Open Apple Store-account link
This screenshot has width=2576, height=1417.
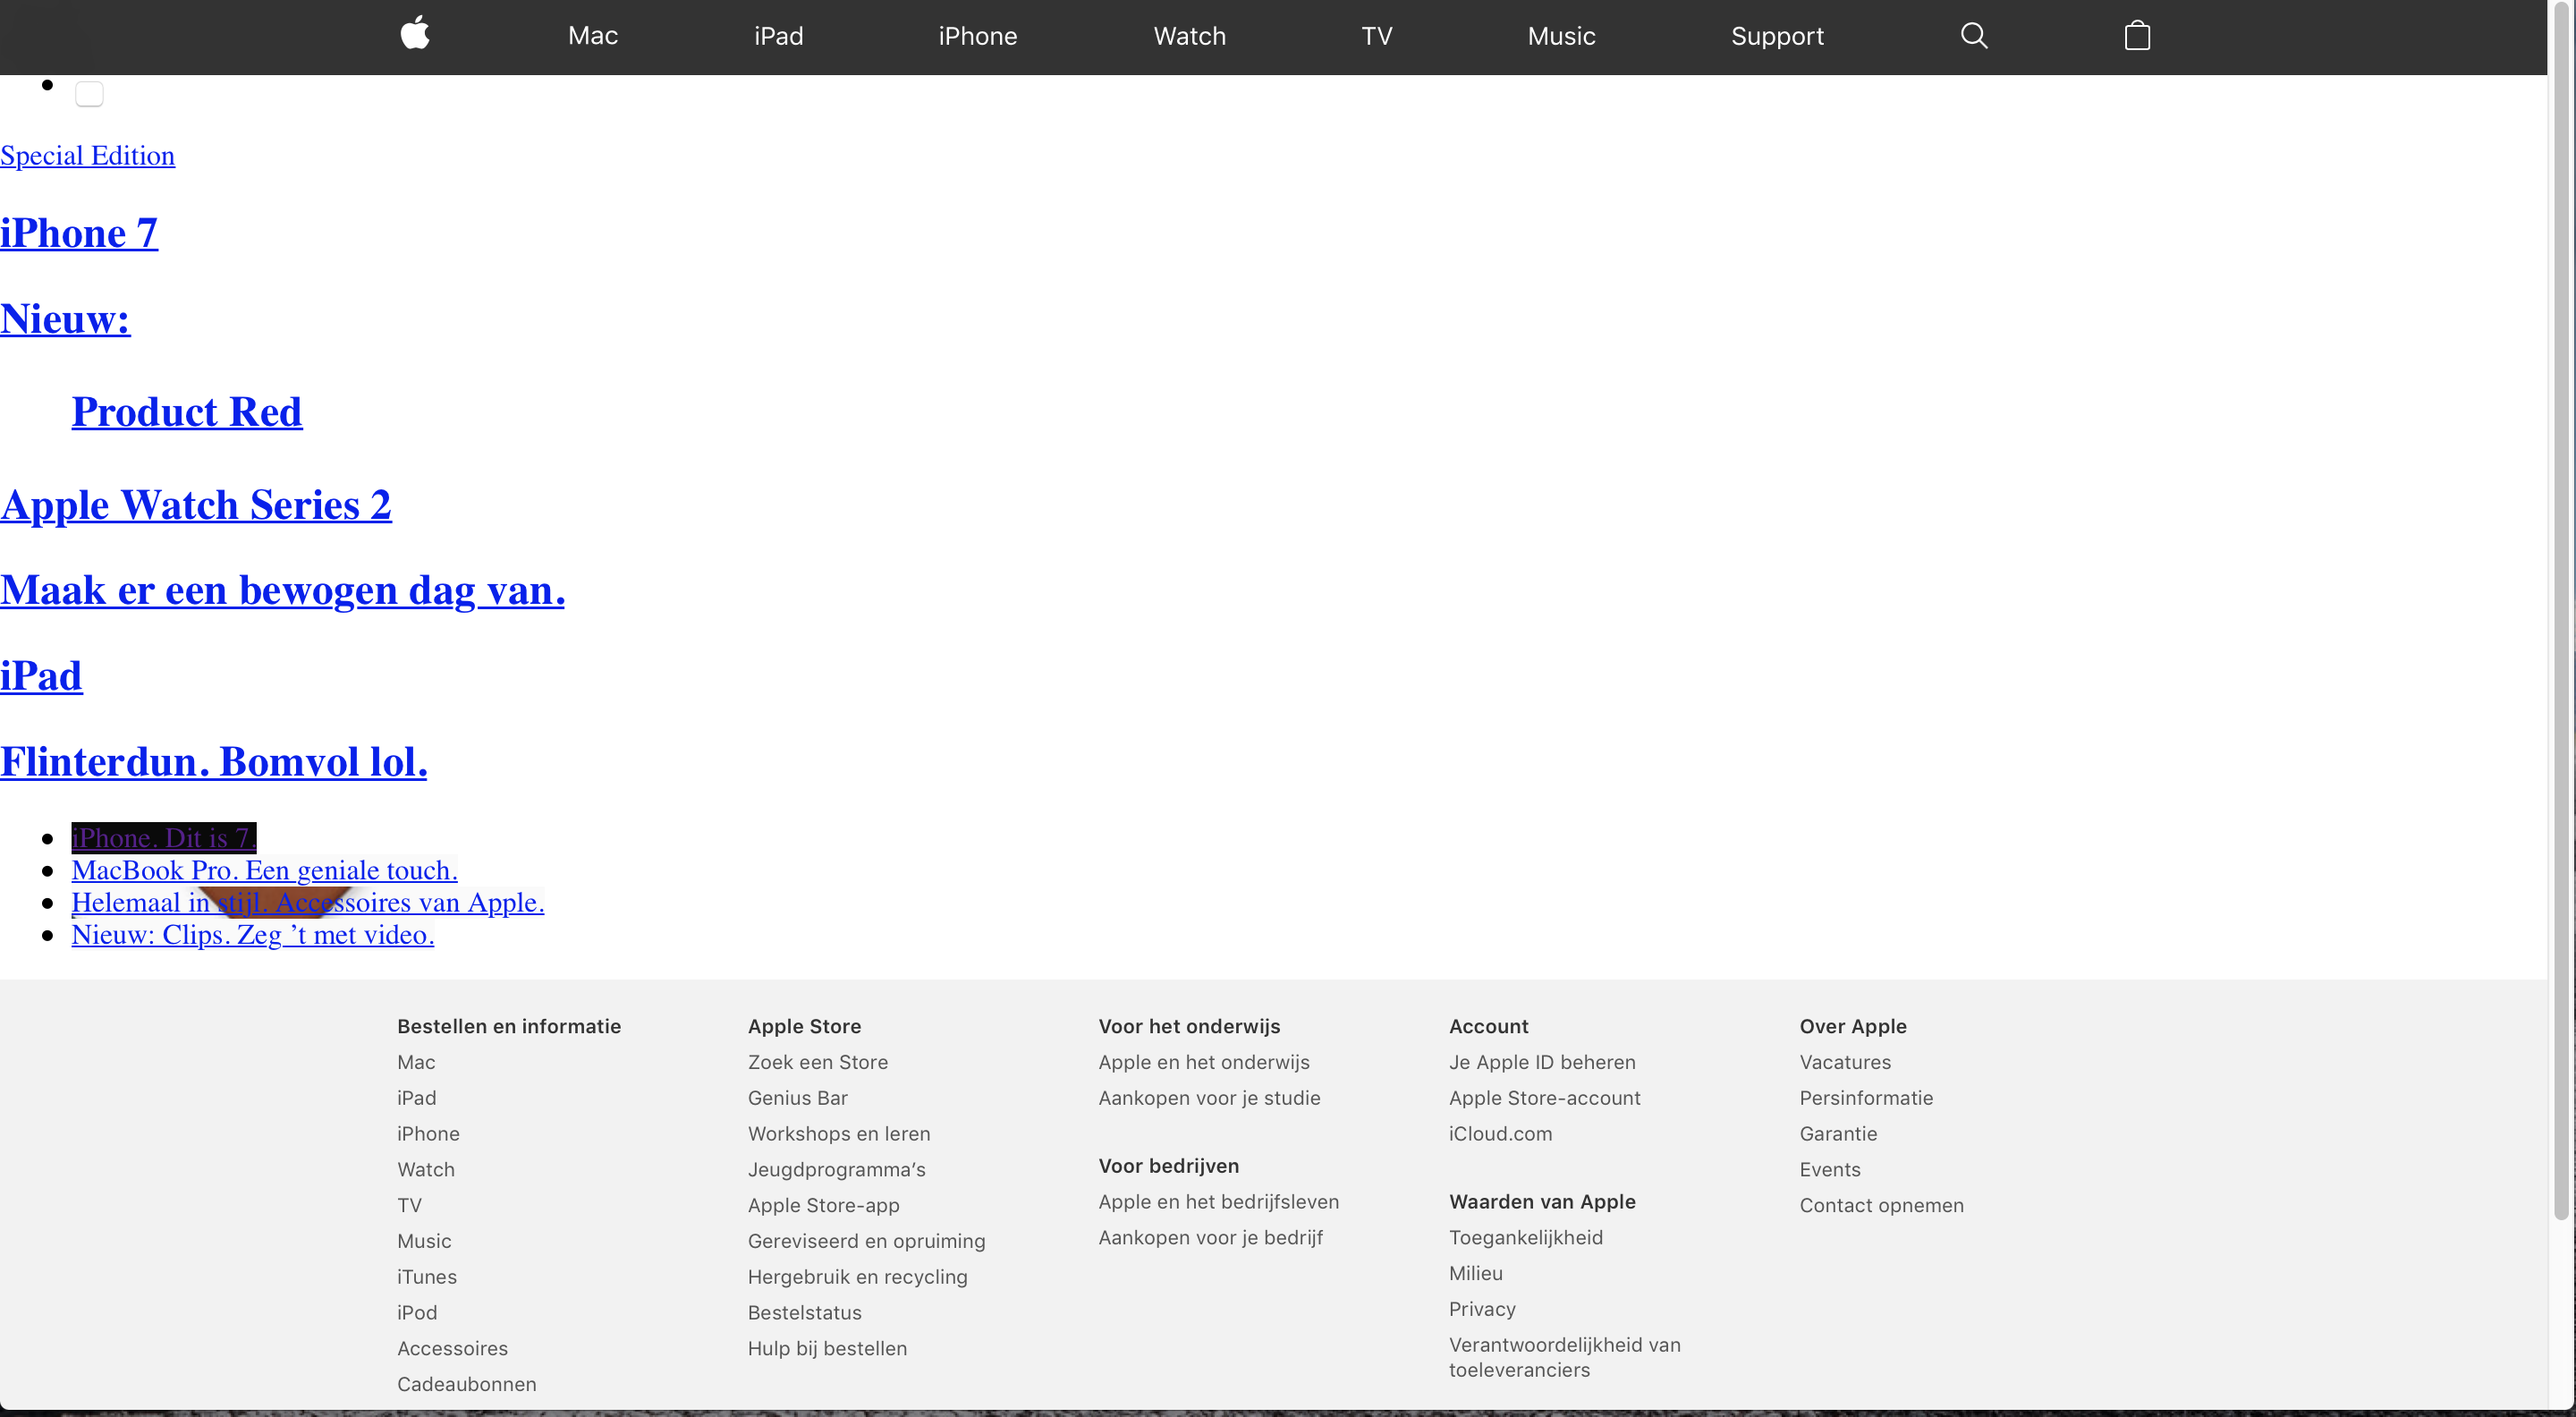pyautogui.click(x=1545, y=1098)
